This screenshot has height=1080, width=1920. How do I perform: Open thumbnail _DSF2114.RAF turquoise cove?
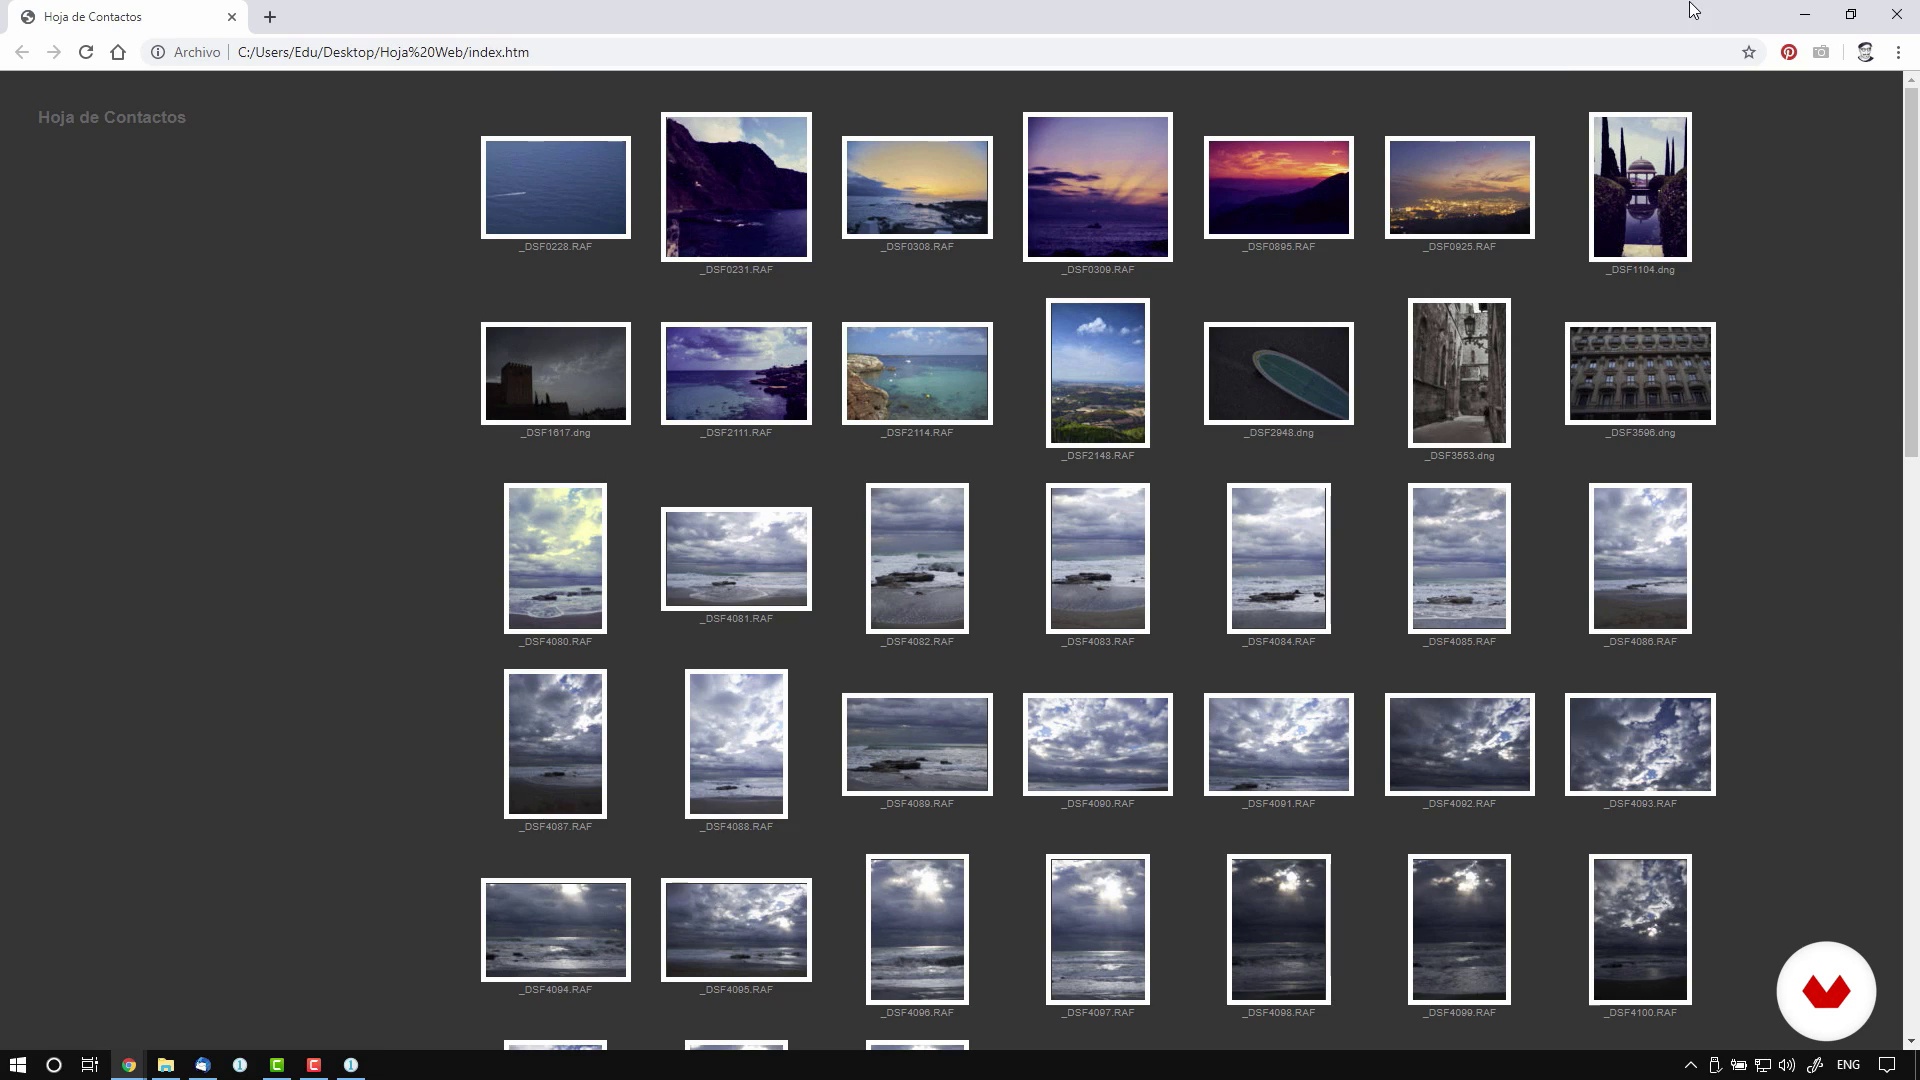[917, 373]
